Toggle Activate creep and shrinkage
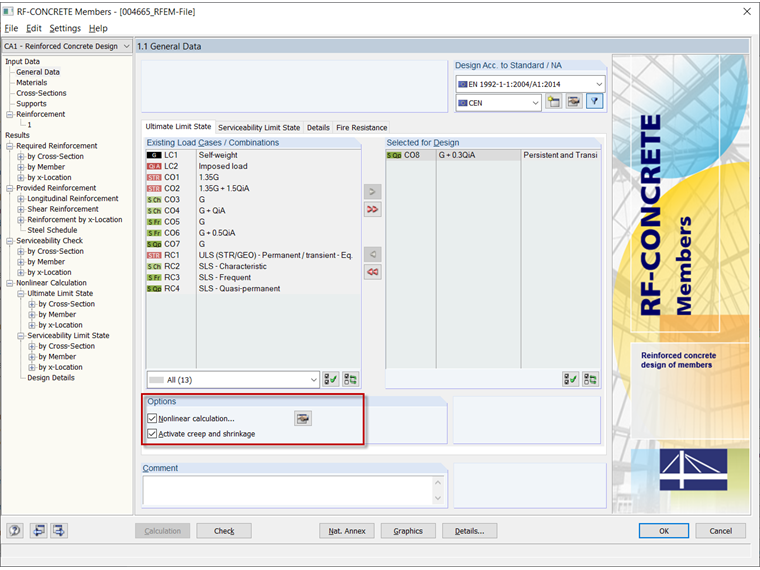Image resolution: width=760 pixels, height=570 pixels. 152,434
